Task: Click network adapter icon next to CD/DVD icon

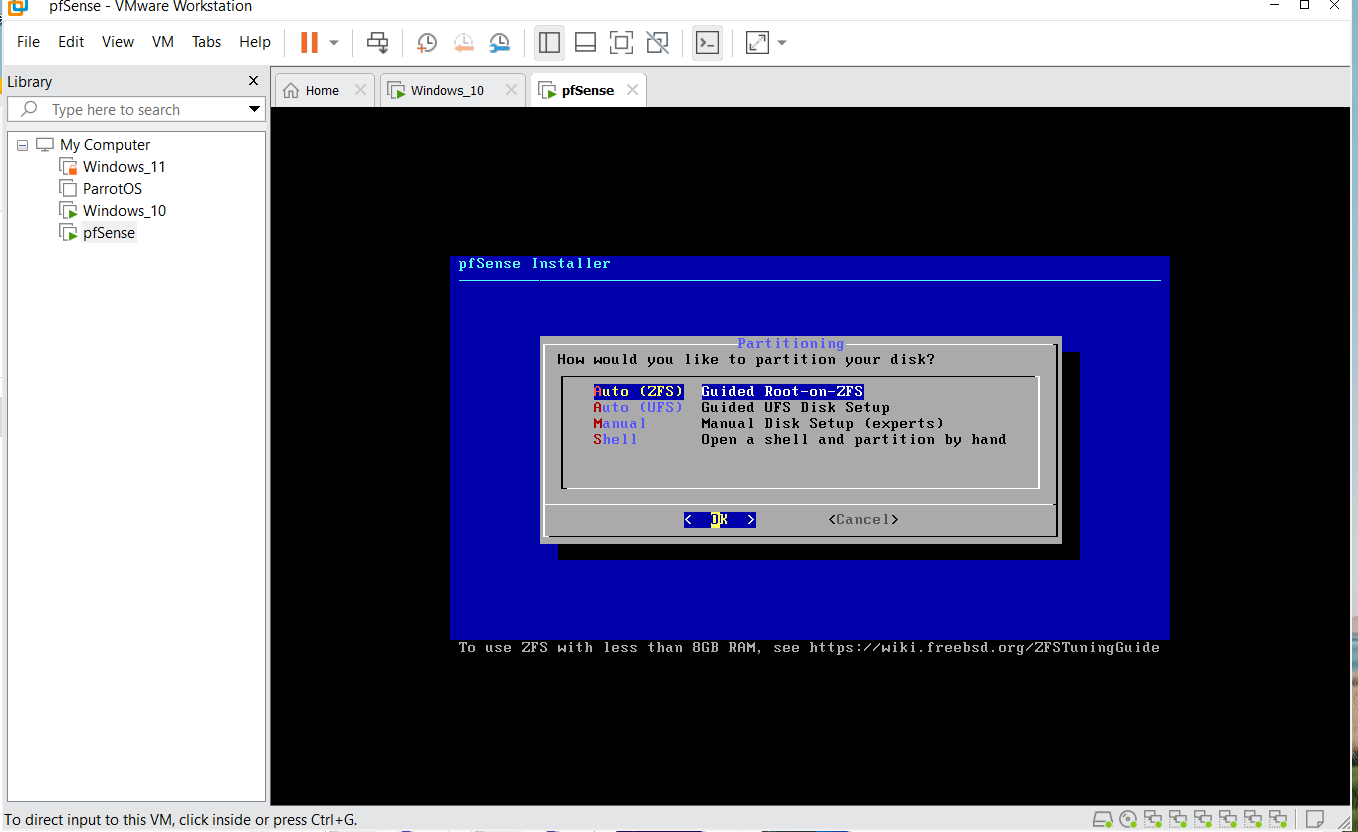Action: (1153, 819)
